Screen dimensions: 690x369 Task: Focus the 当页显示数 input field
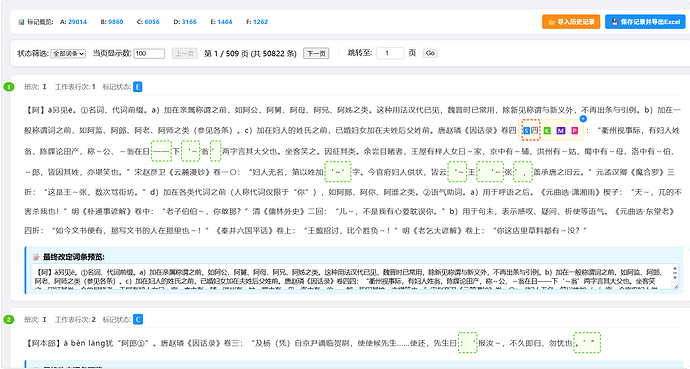pos(149,54)
